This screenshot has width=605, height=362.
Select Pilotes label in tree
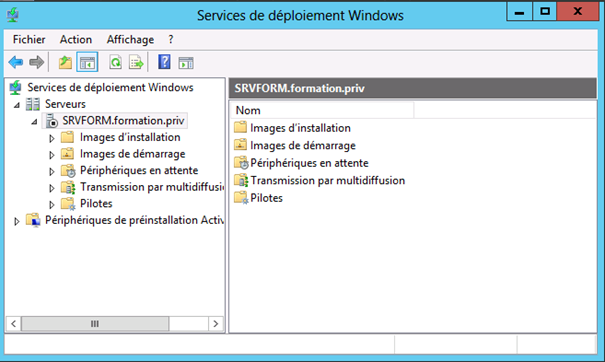[x=96, y=204]
